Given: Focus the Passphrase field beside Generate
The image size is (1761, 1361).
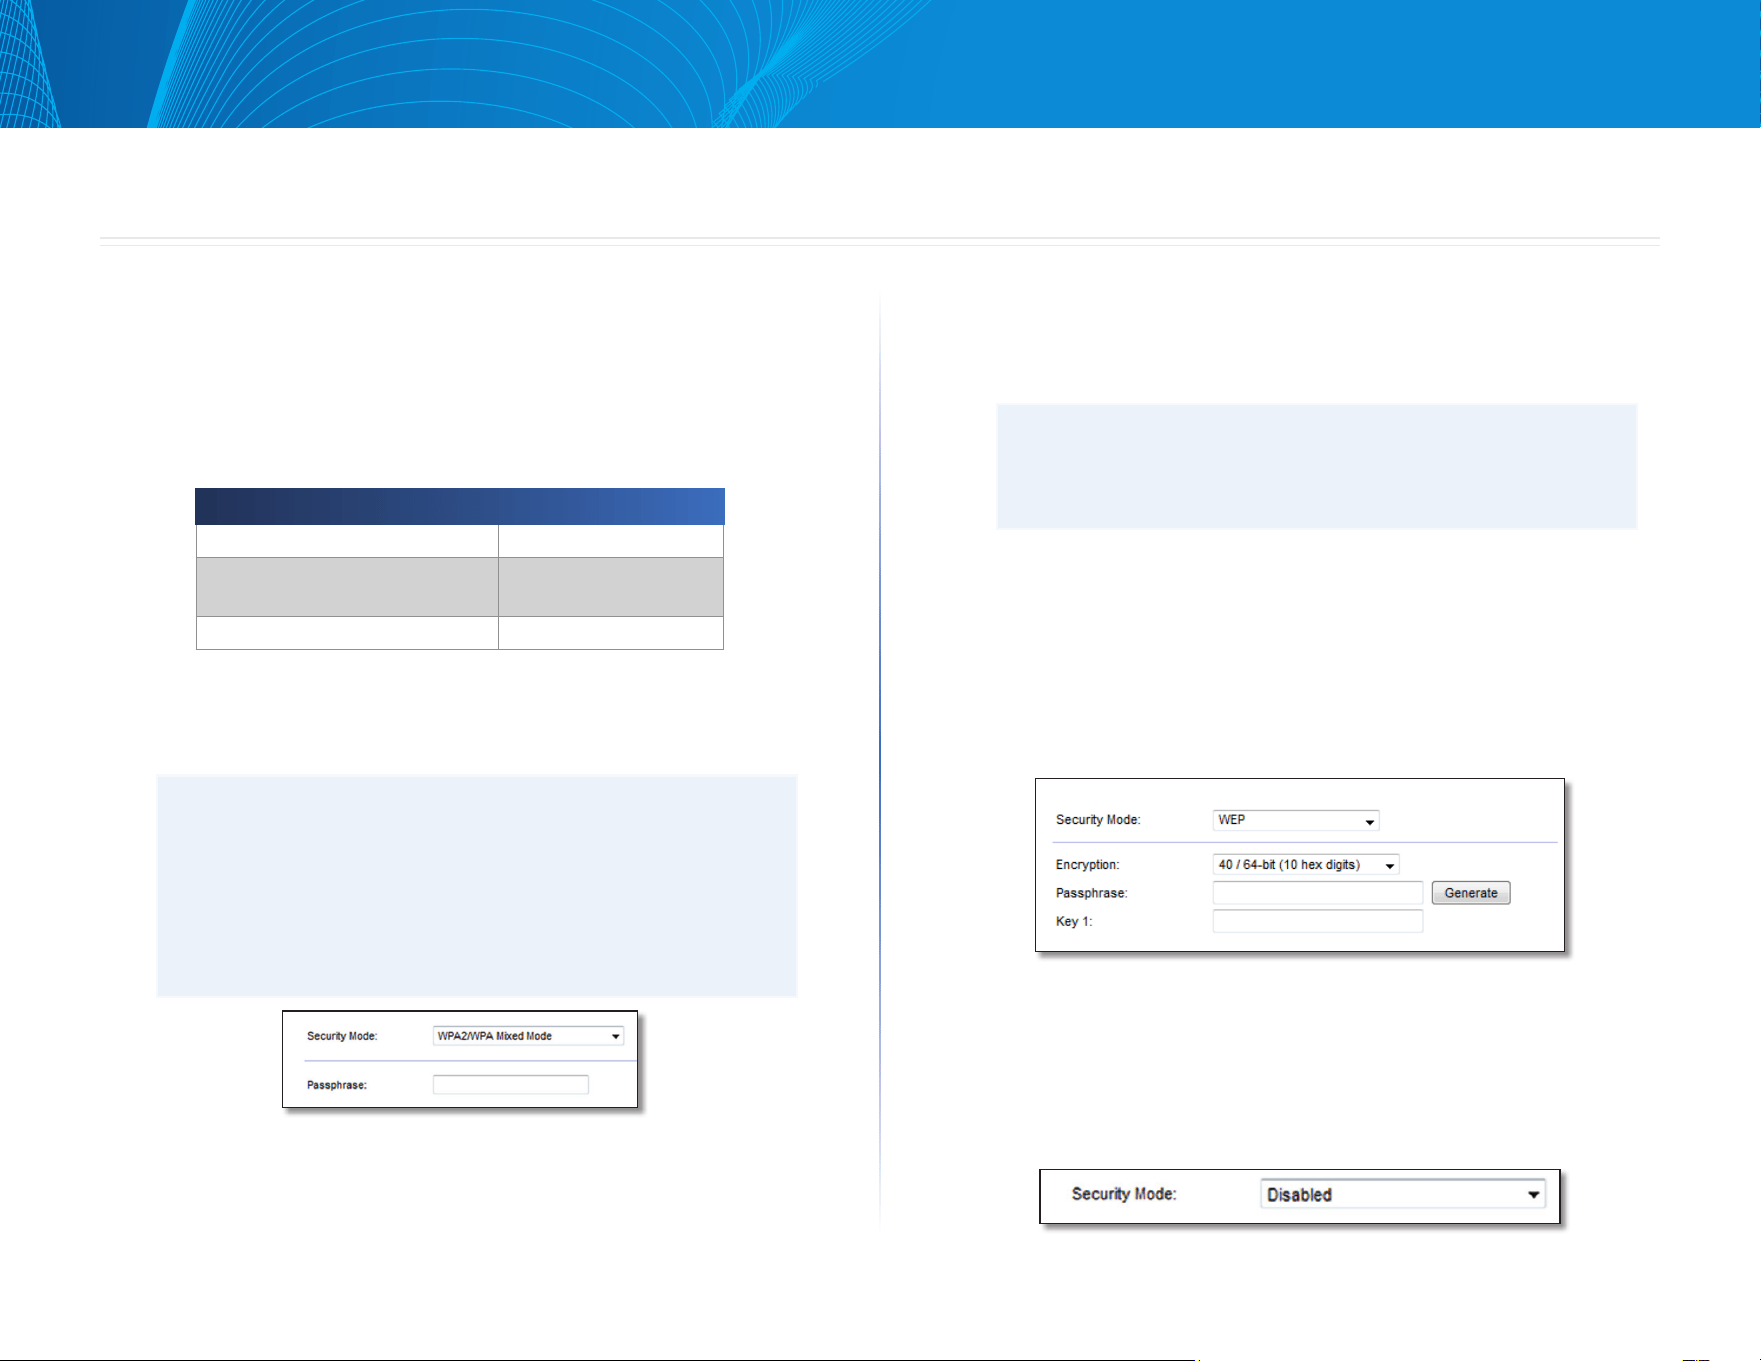Looking at the screenshot, I should 1318,893.
